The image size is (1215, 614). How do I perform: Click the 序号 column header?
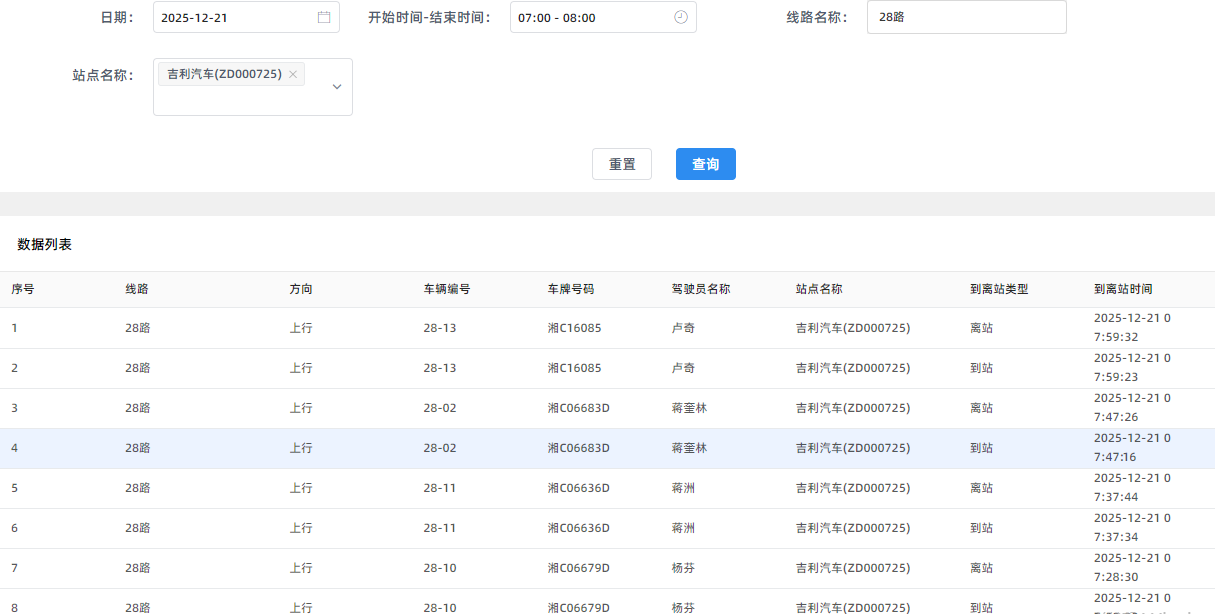[23, 289]
